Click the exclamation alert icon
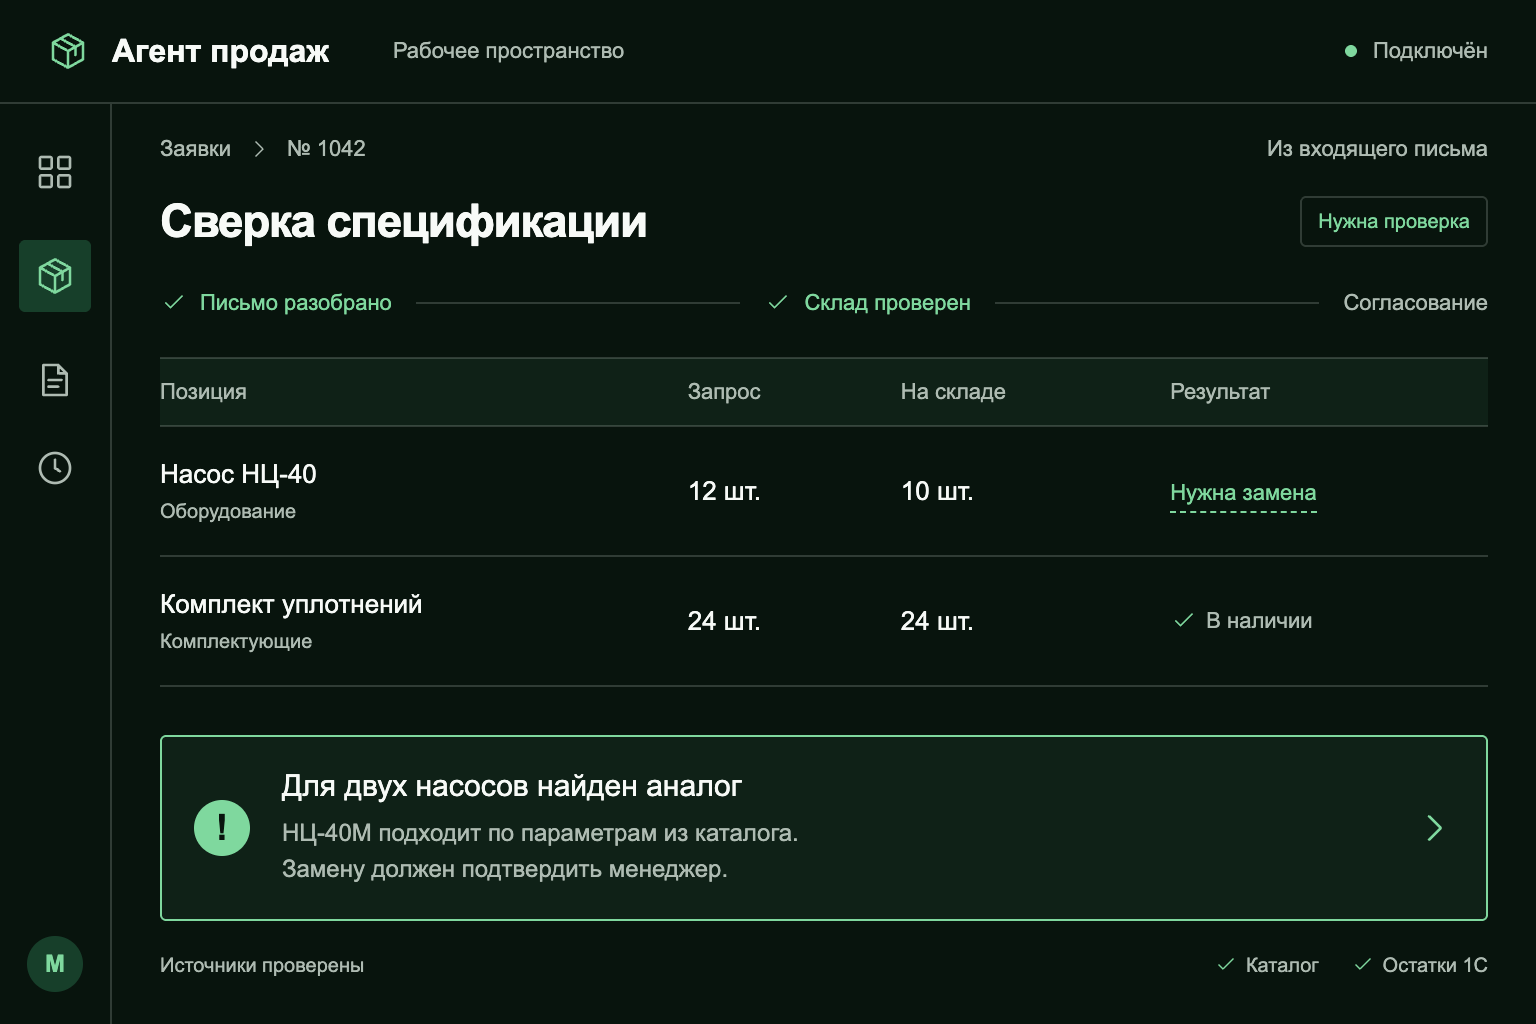 tap(222, 828)
